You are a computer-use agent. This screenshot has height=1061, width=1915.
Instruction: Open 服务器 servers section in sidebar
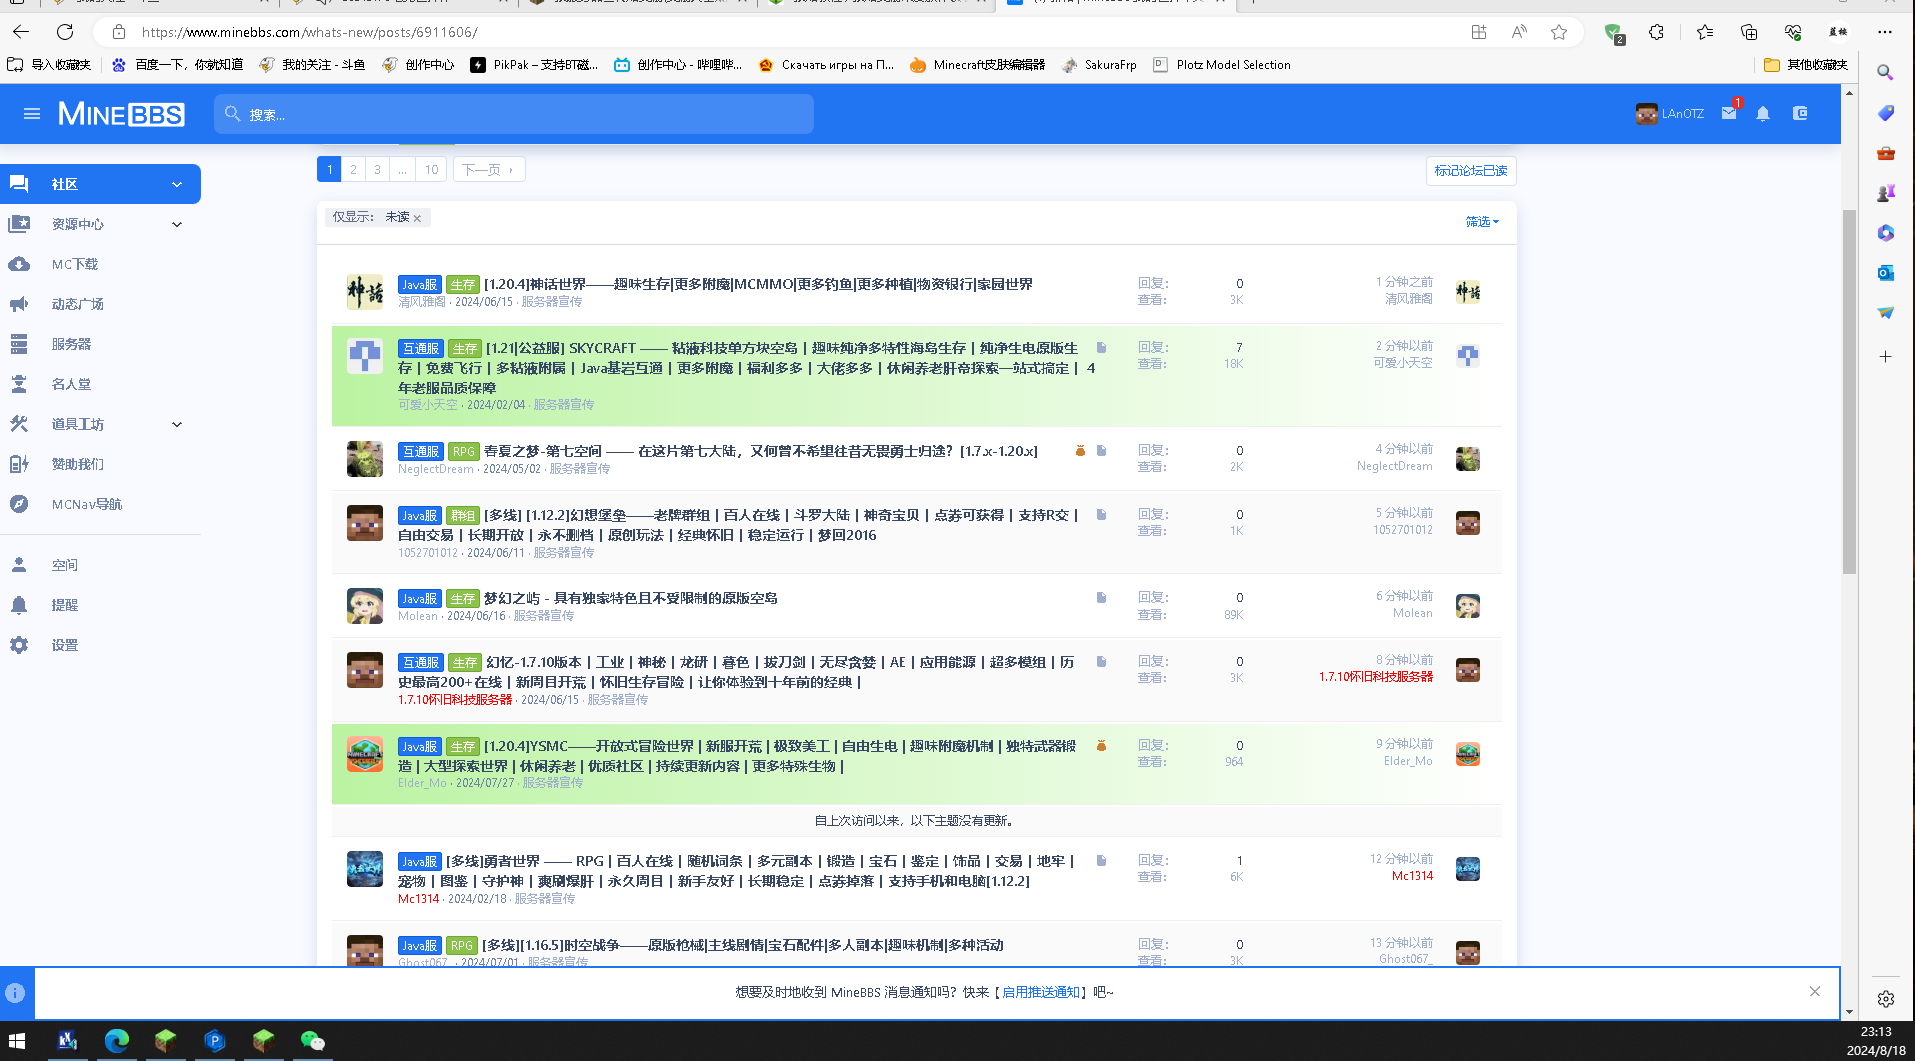[71, 344]
